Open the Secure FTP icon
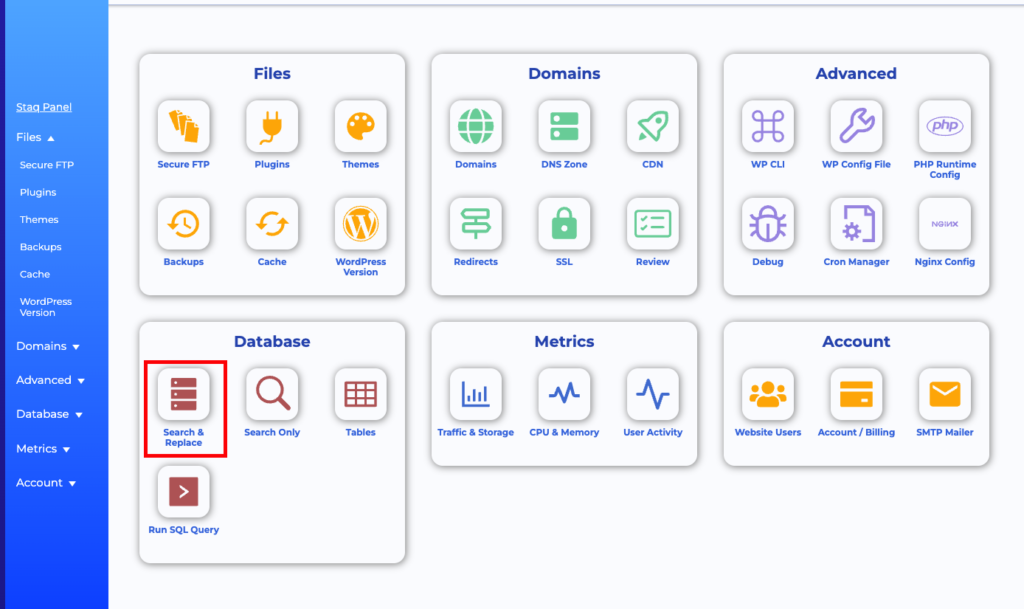This screenshot has width=1024, height=609. 184,127
